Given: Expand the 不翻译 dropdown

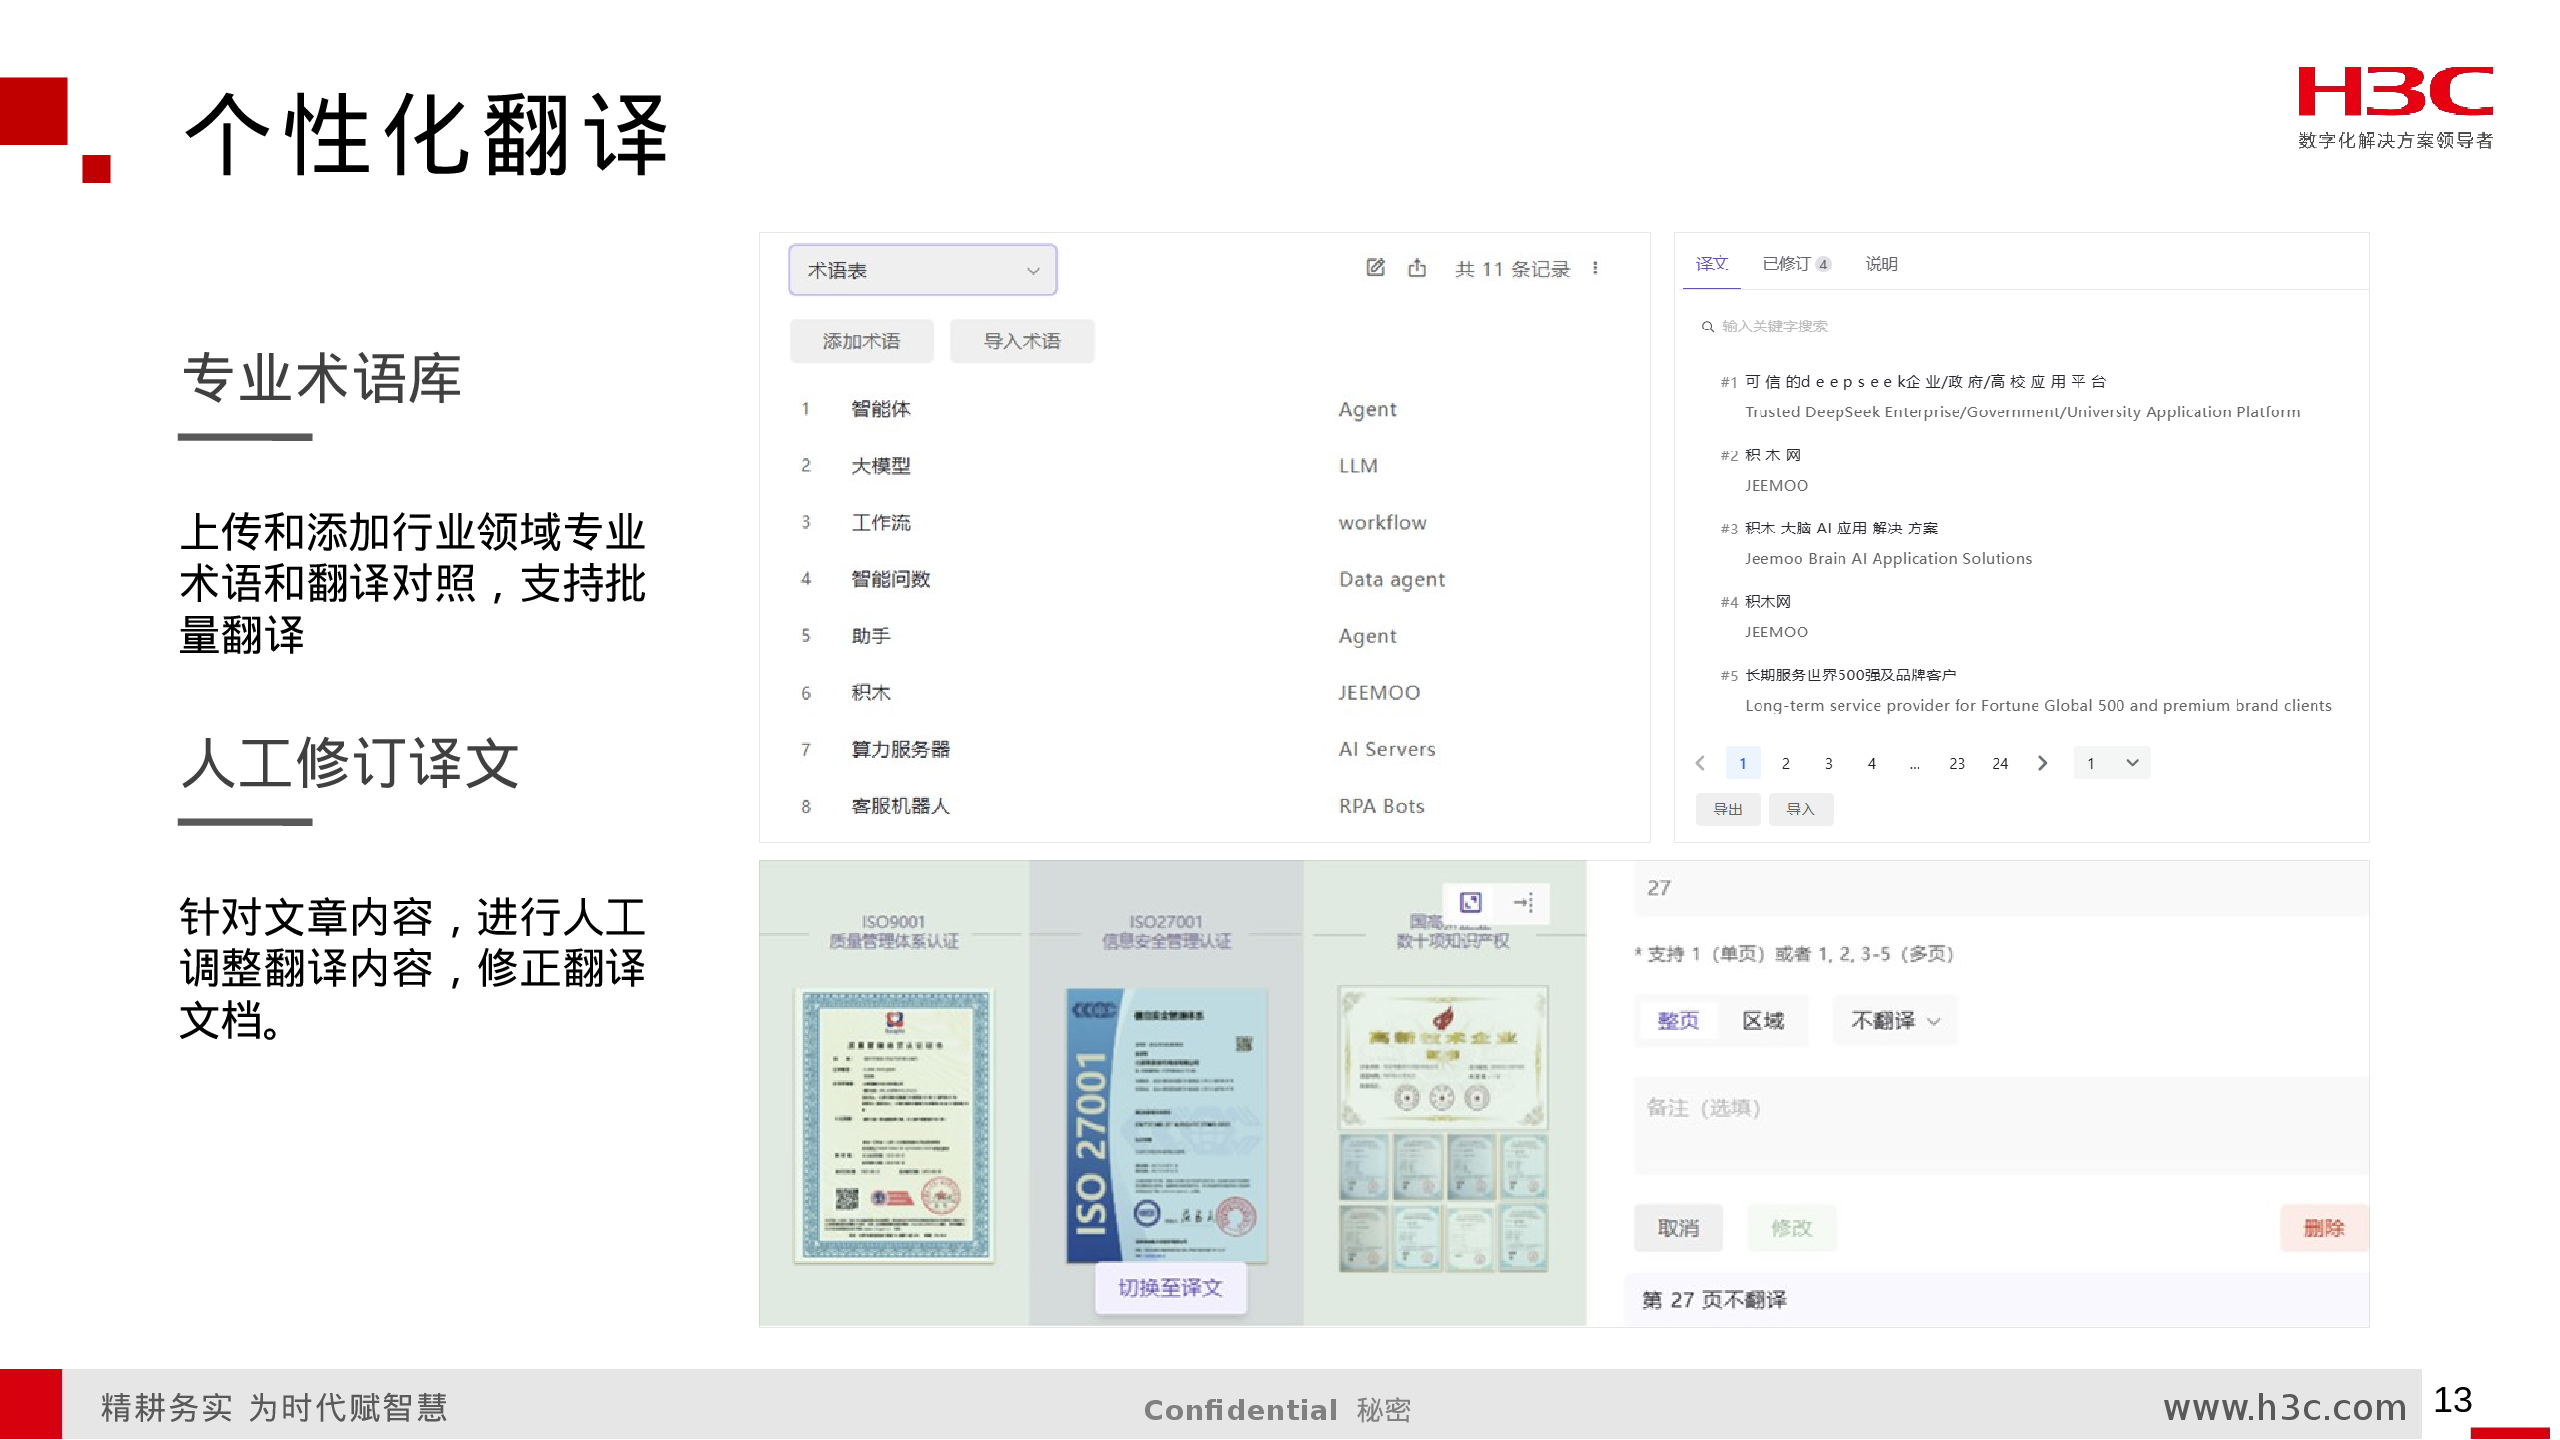Looking at the screenshot, I should pos(1894,1021).
